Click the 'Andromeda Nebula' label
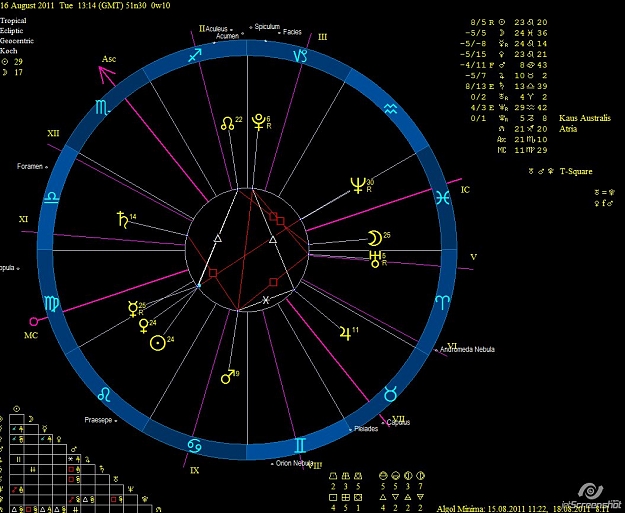Image resolution: width=625 pixels, height=513 pixels. pos(467,350)
